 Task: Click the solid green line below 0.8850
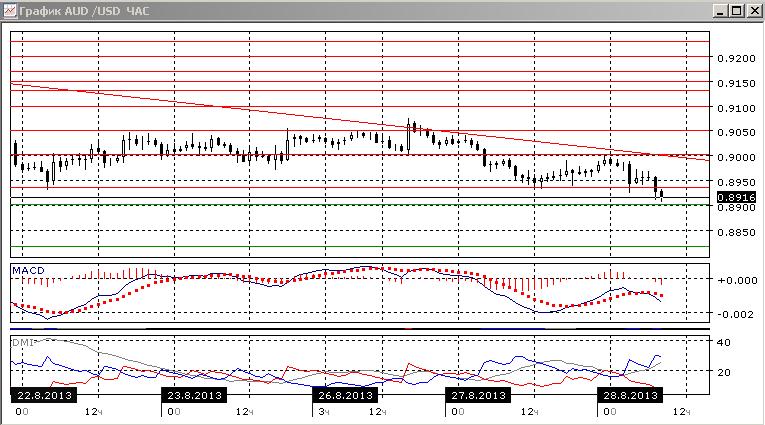(x=360, y=246)
